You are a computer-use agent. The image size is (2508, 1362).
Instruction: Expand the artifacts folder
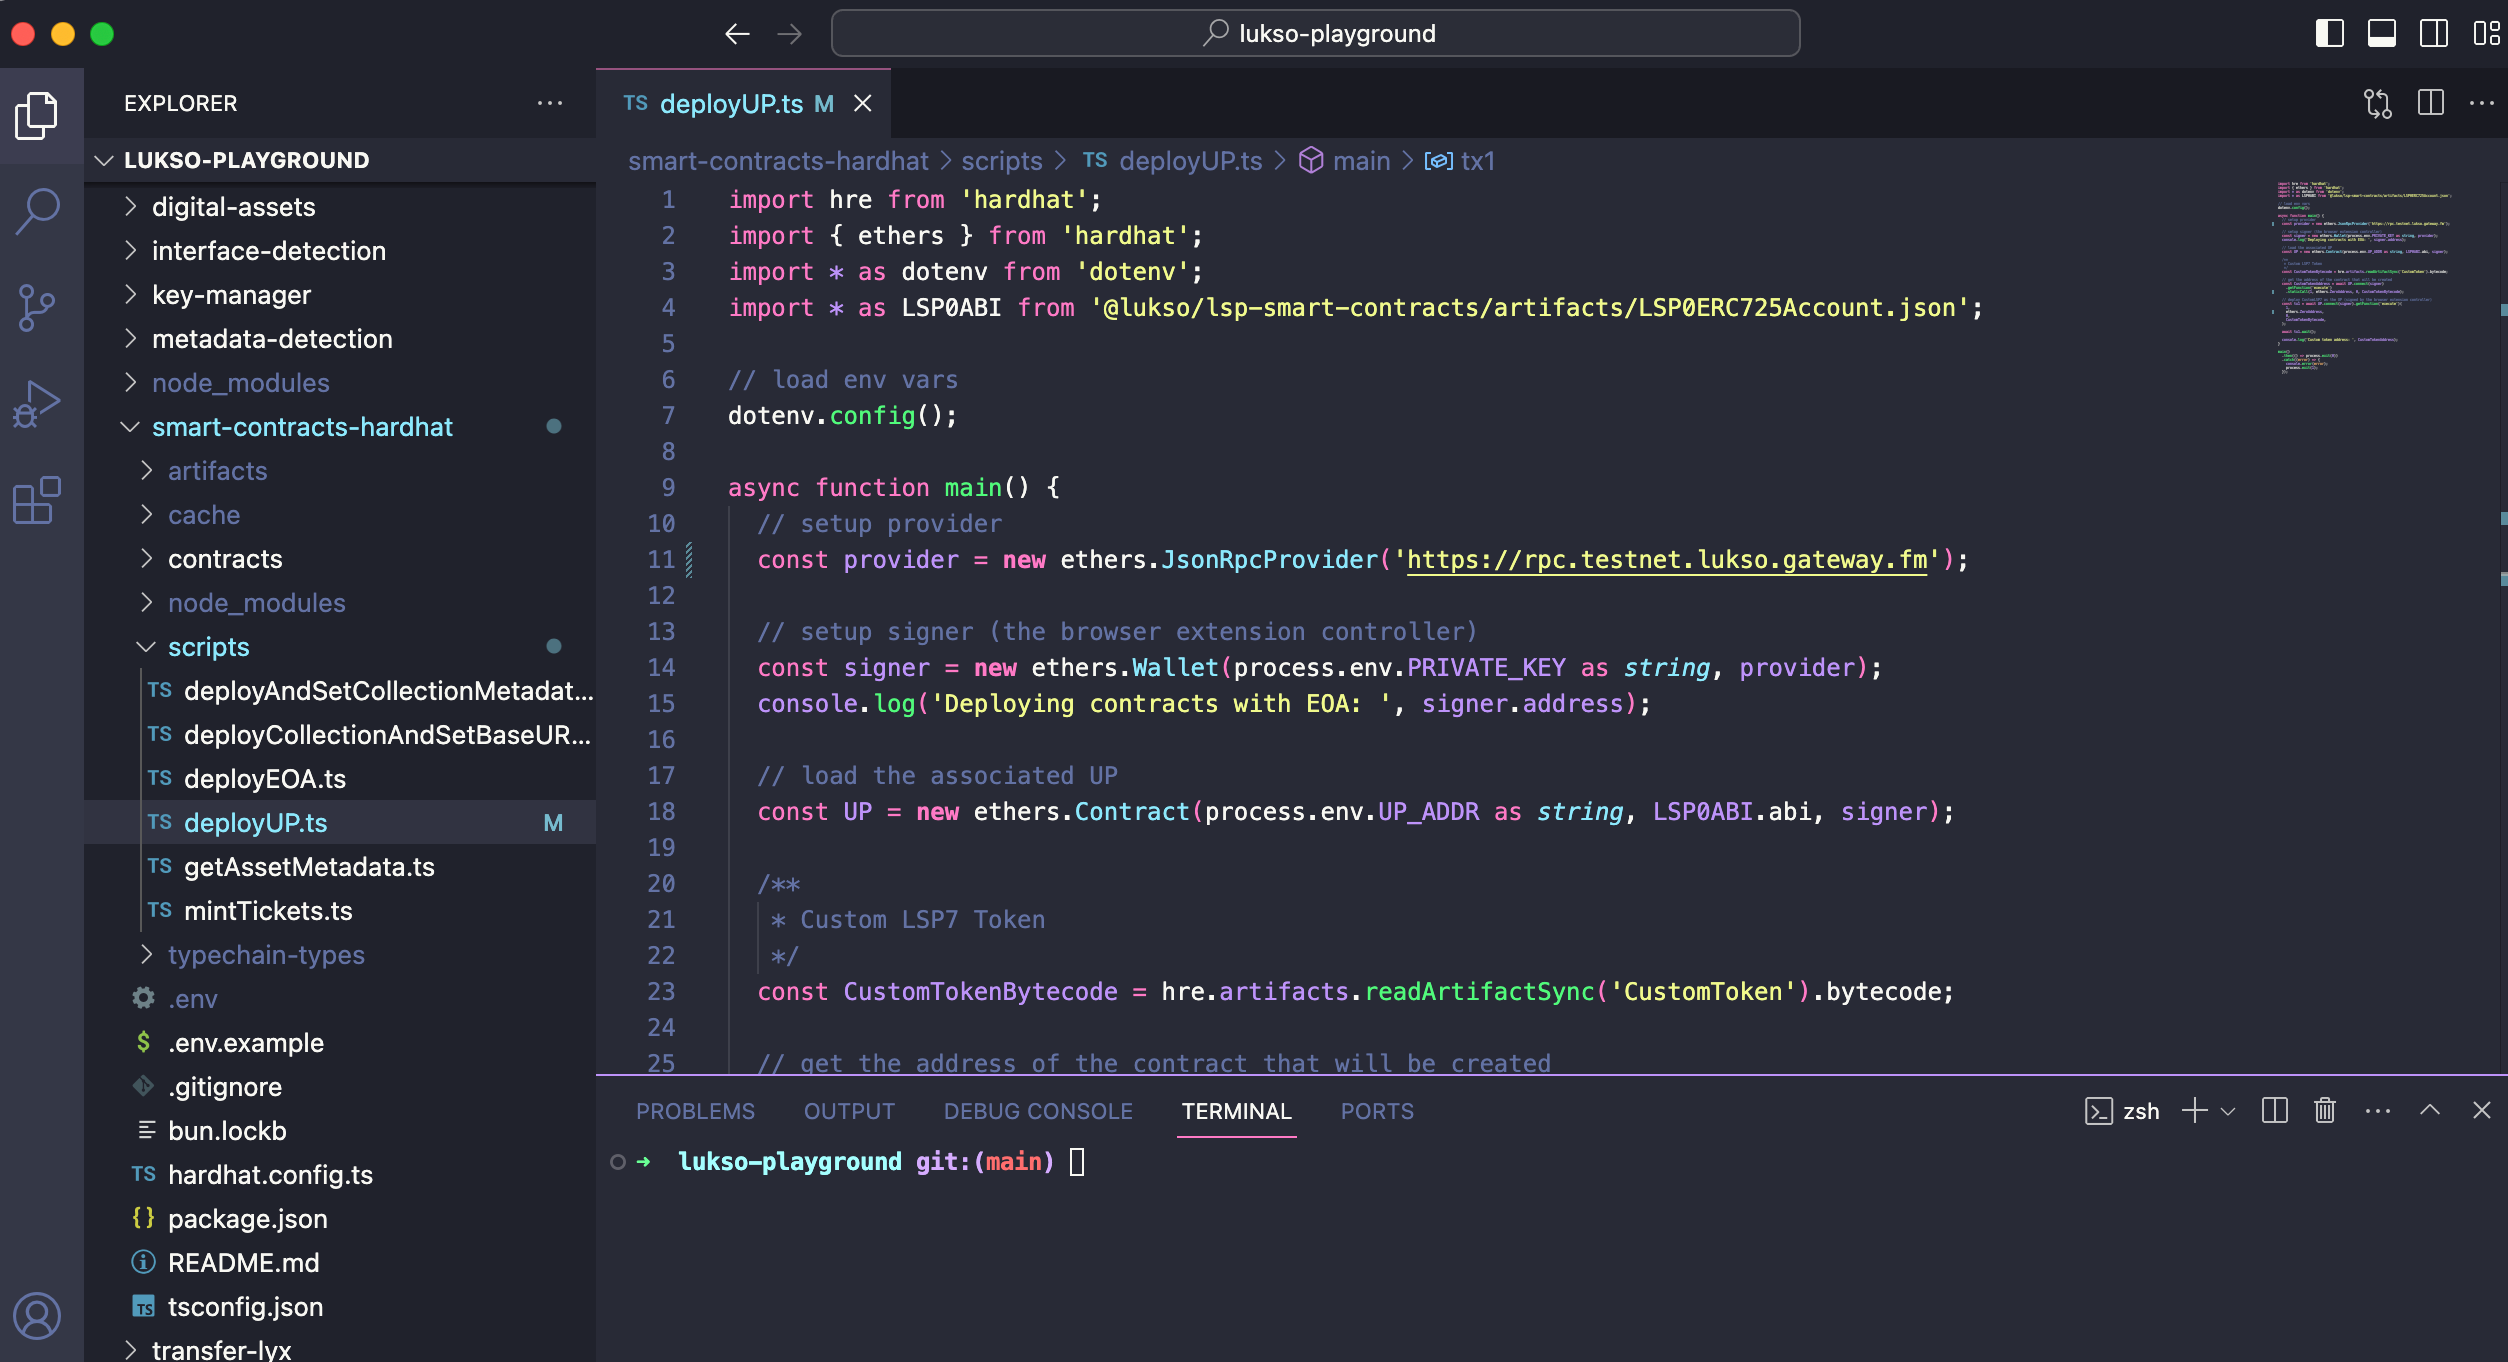340,471
